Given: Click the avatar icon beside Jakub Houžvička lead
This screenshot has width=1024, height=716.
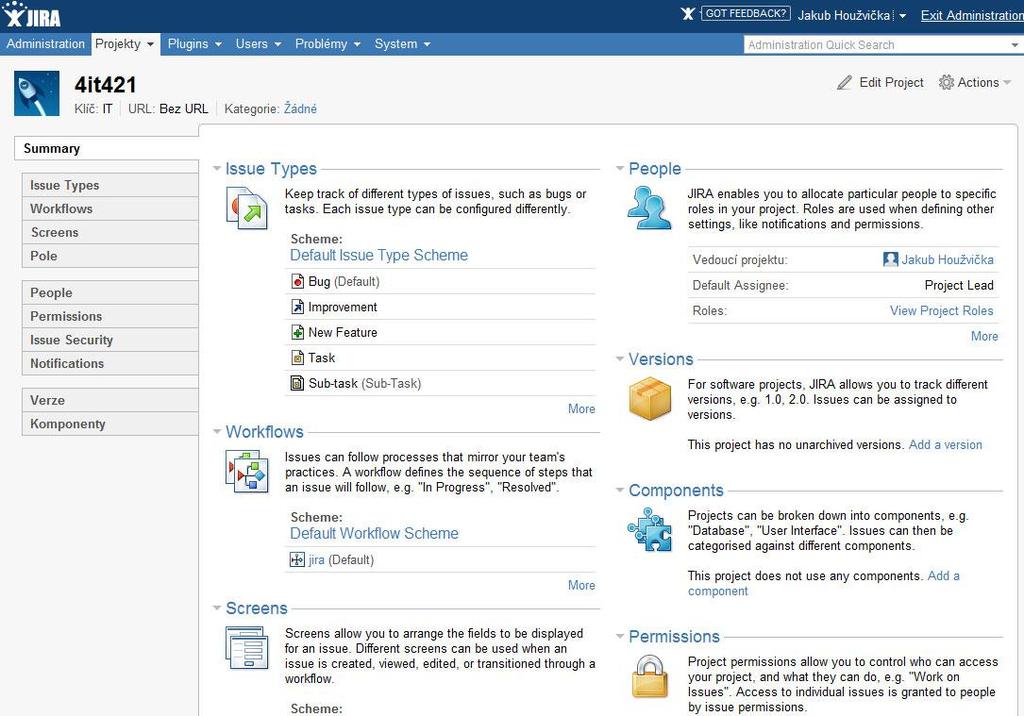Looking at the screenshot, I should pyautogui.click(x=890, y=259).
